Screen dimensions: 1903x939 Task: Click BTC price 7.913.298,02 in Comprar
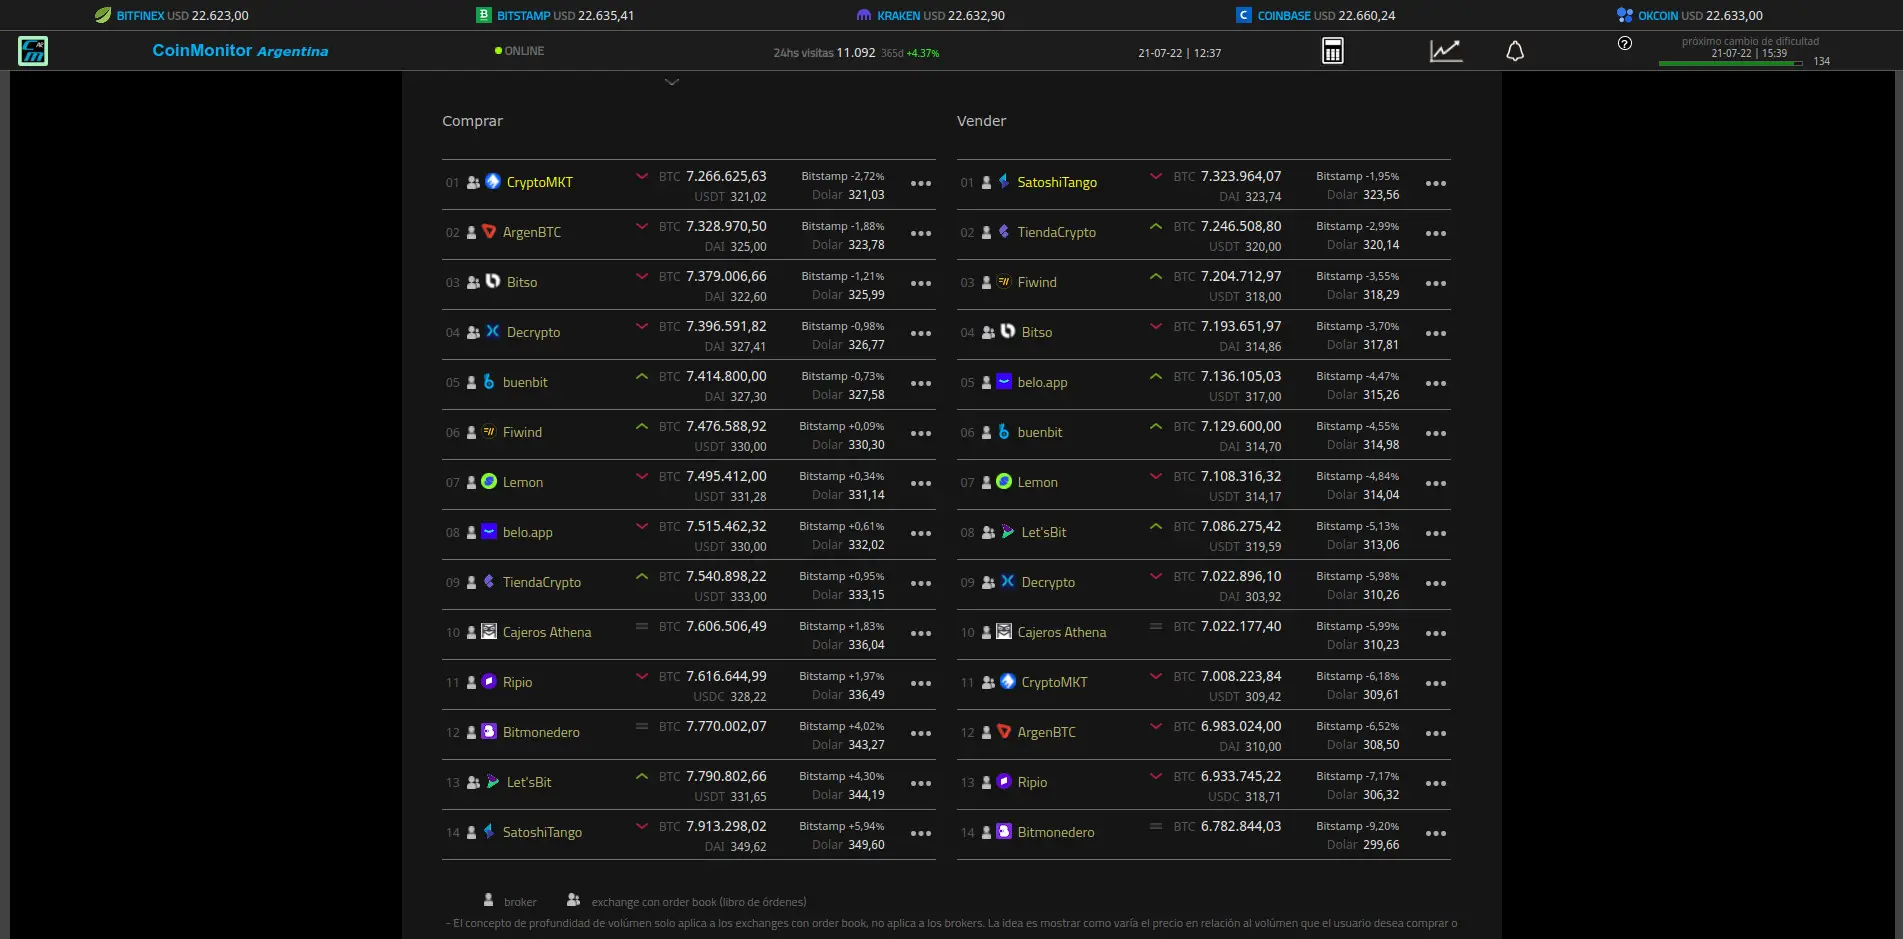tap(726, 826)
